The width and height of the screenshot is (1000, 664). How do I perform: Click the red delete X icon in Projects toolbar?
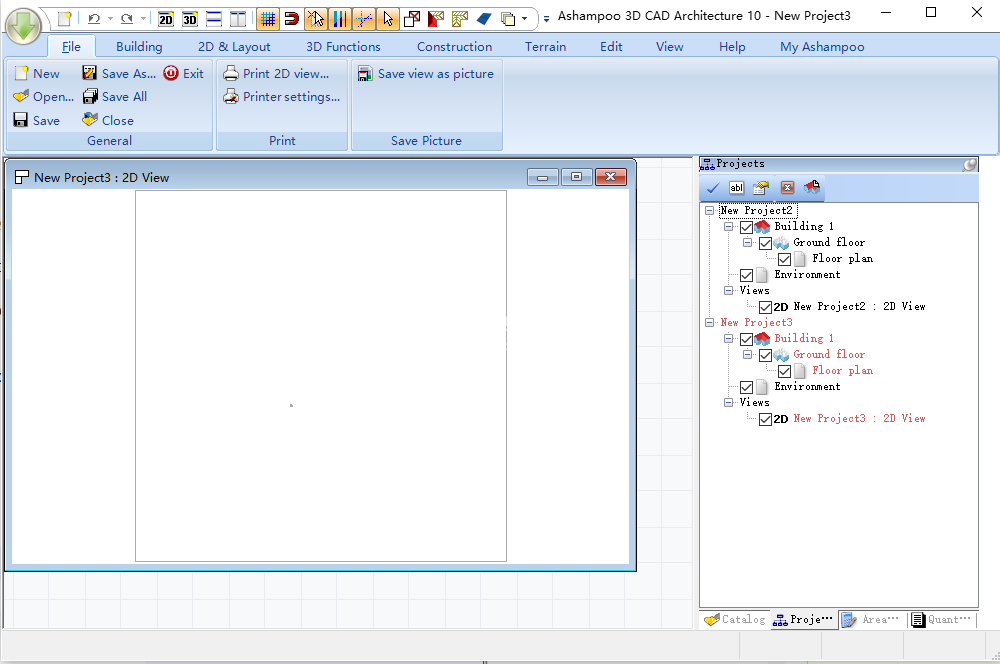(787, 188)
